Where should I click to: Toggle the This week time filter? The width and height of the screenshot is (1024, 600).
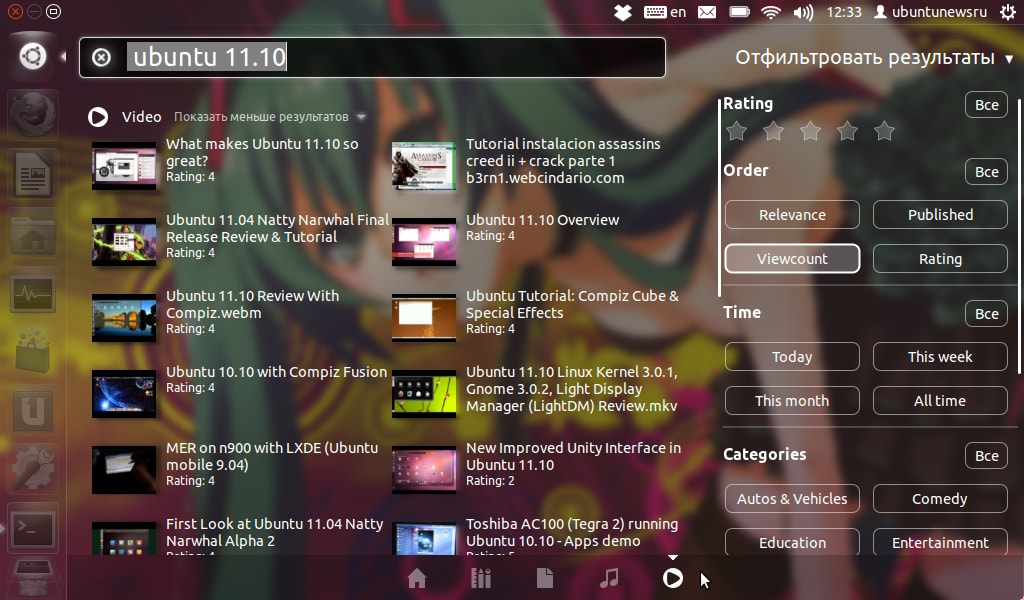pos(940,356)
